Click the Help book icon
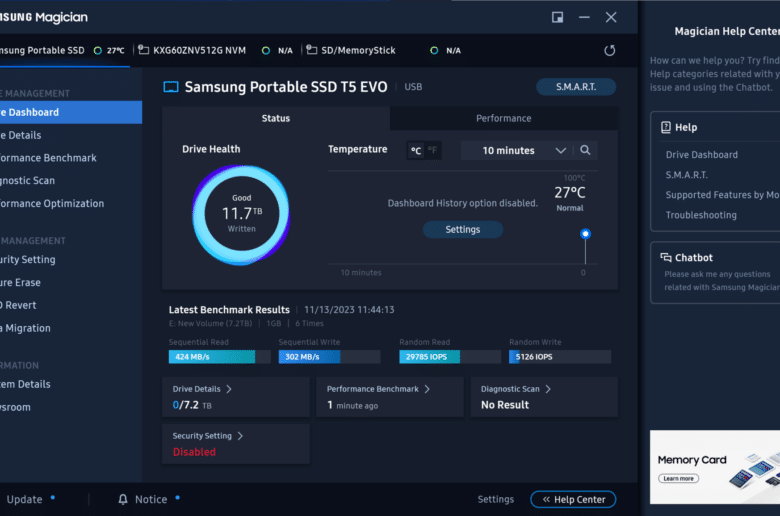Image resolution: width=780 pixels, height=516 pixels. tap(666, 127)
